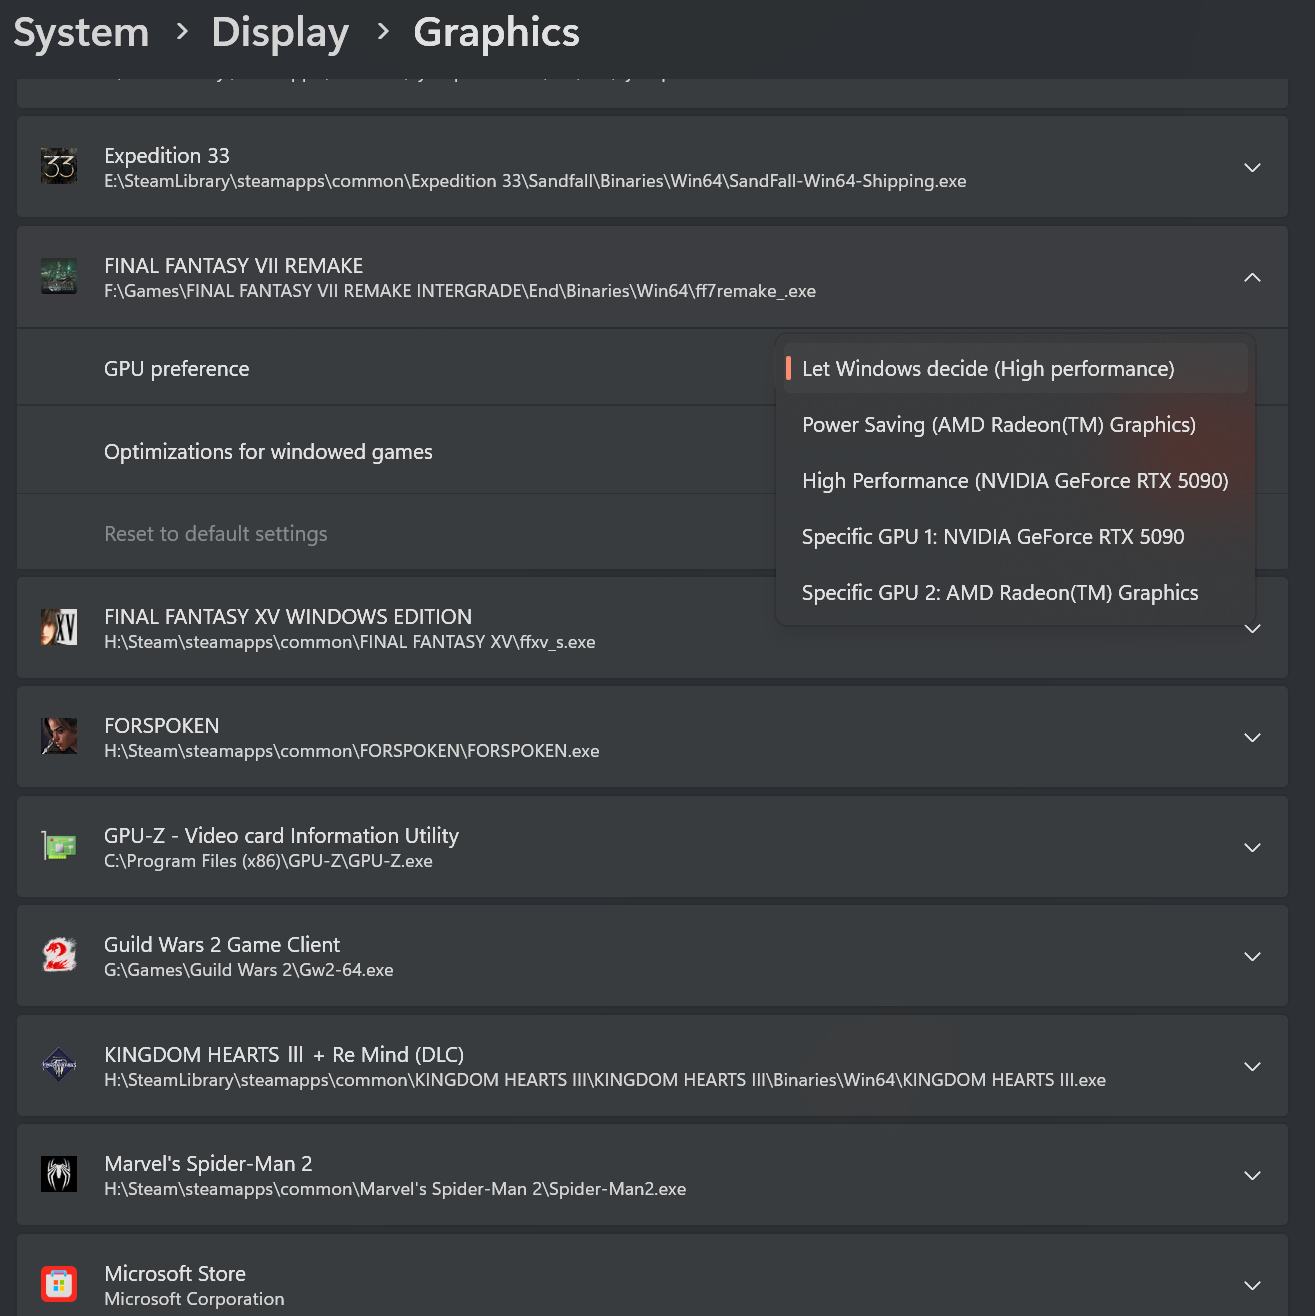This screenshot has width=1315, height=1316.
Task: Click the GPU preference label
Action: click(x=177, y=369)
